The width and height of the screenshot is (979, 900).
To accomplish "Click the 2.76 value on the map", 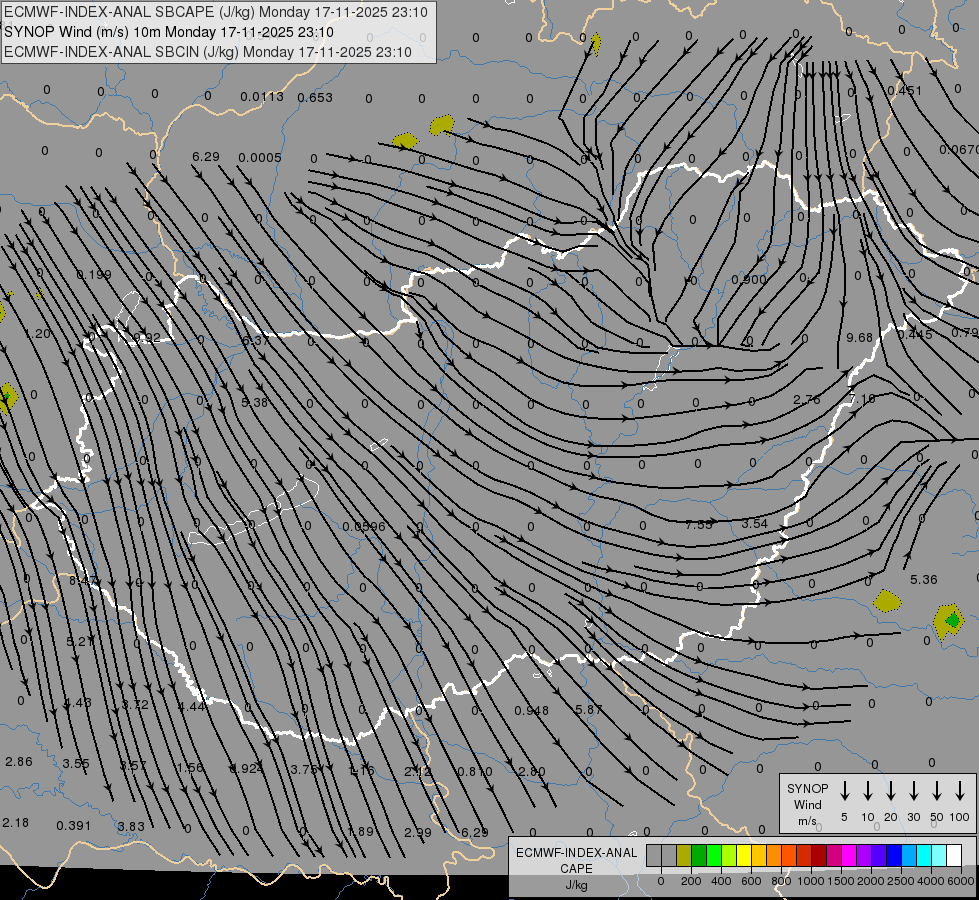I will click(807, 399).
